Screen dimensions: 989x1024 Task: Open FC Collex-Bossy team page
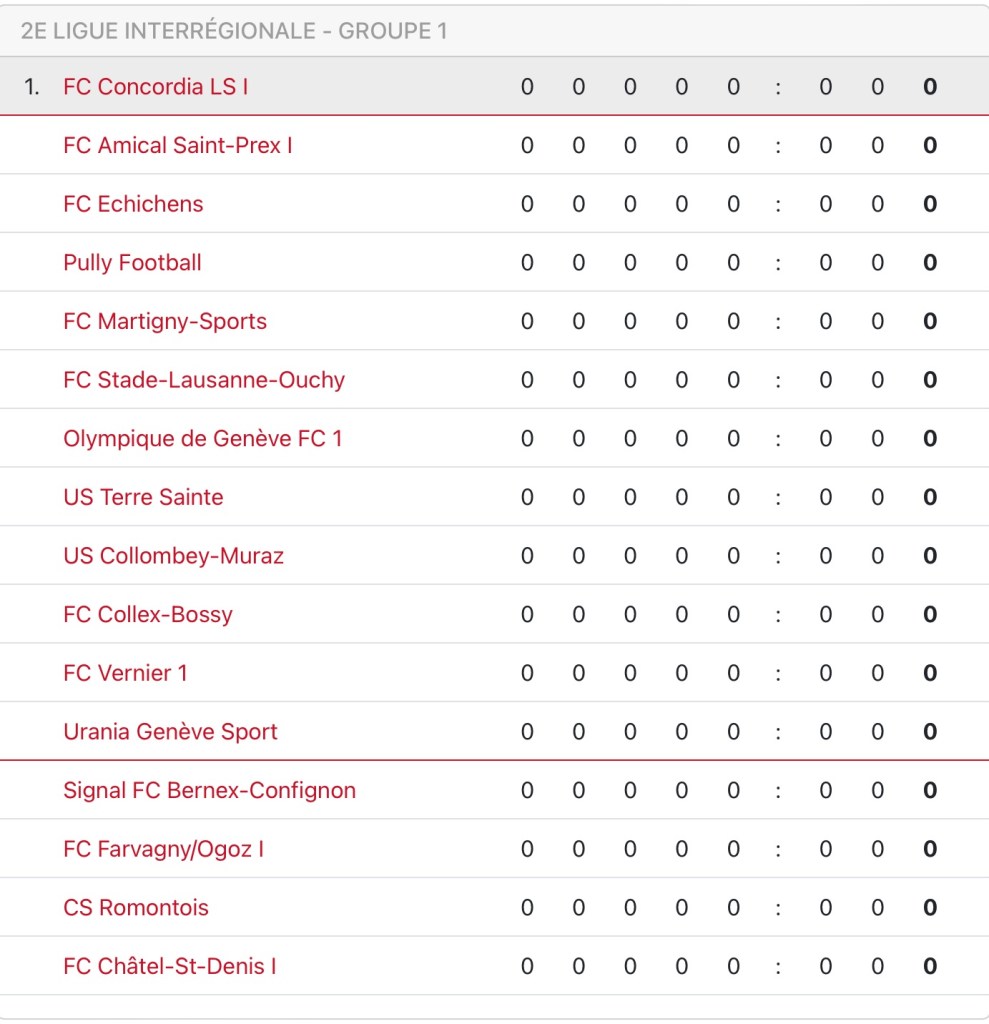tap(147, 615)
